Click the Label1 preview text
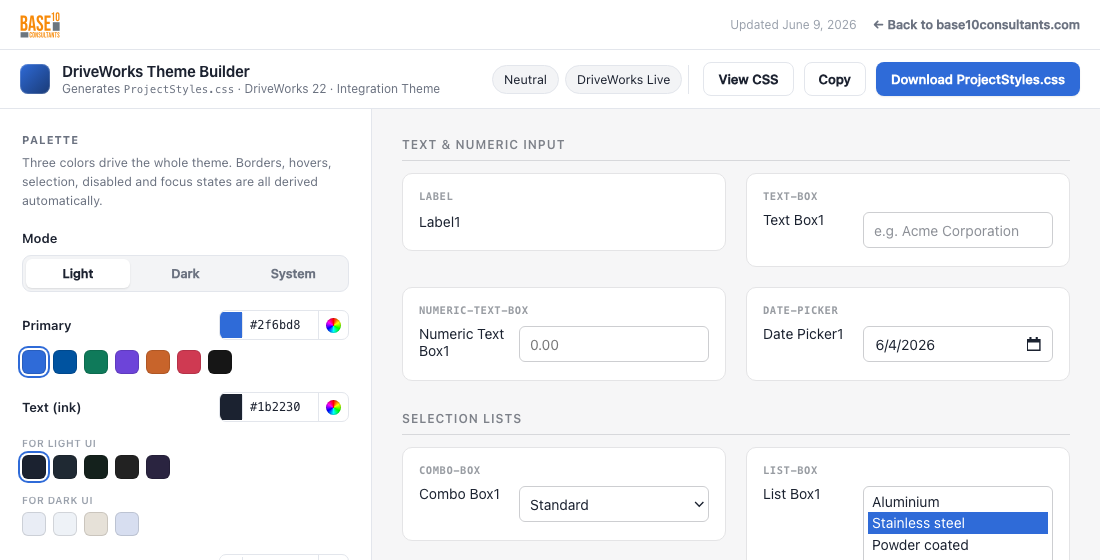 click(440, 222)
